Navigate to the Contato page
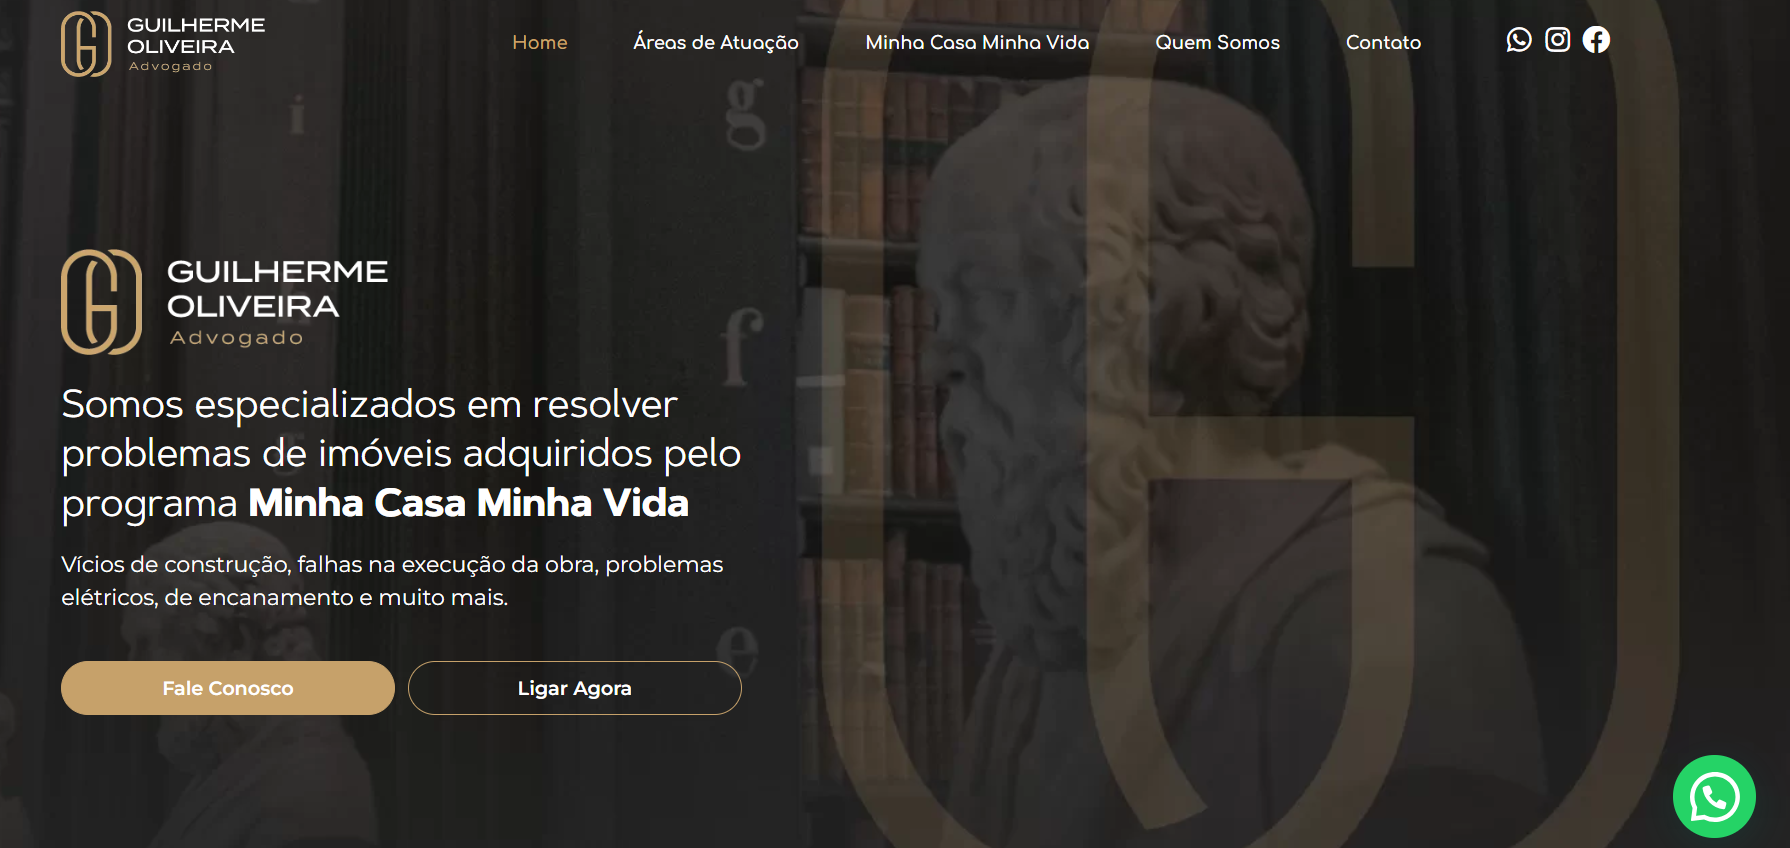The height and width of the screenshot is (848, 1790). coord(1383,42)
